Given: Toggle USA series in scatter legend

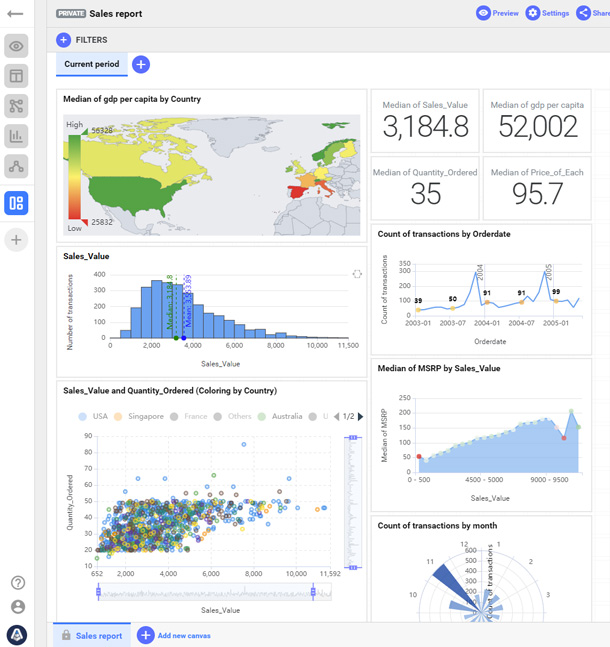Looking at the screenshot, I should coord(93,416).
